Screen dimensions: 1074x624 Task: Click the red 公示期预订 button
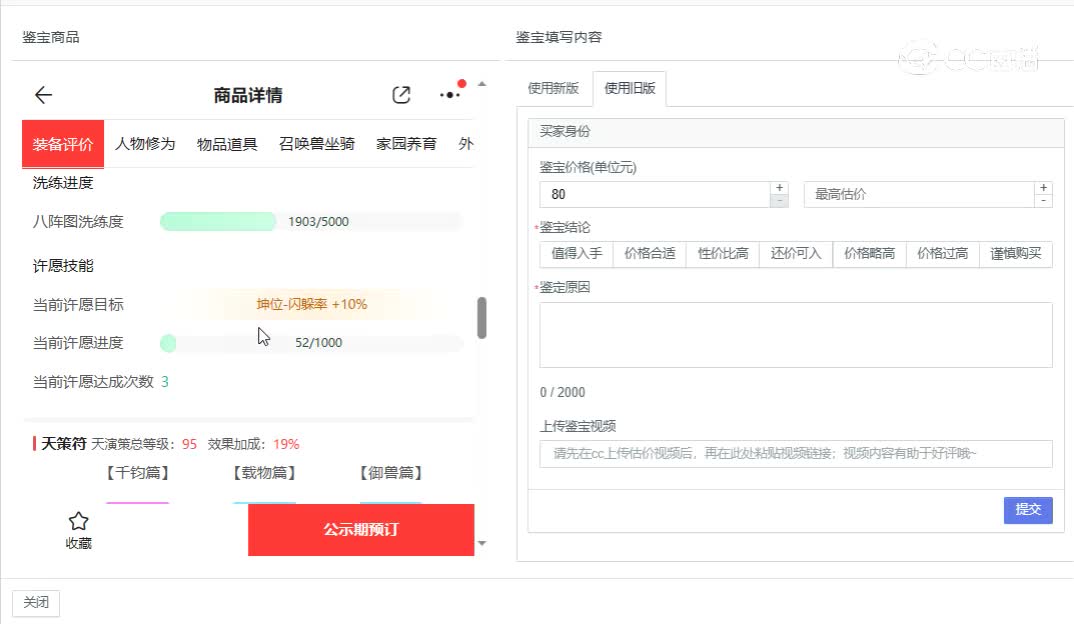click(x=360, y=529)
